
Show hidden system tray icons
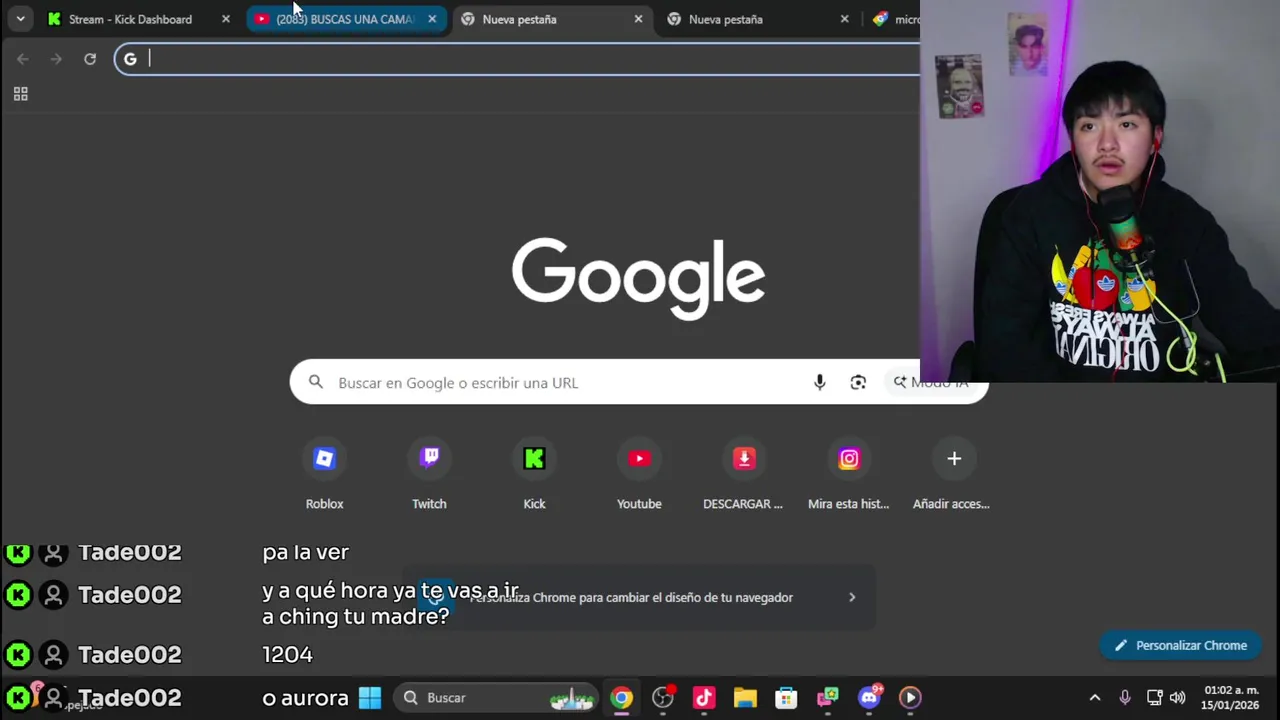coord(1095,697)
